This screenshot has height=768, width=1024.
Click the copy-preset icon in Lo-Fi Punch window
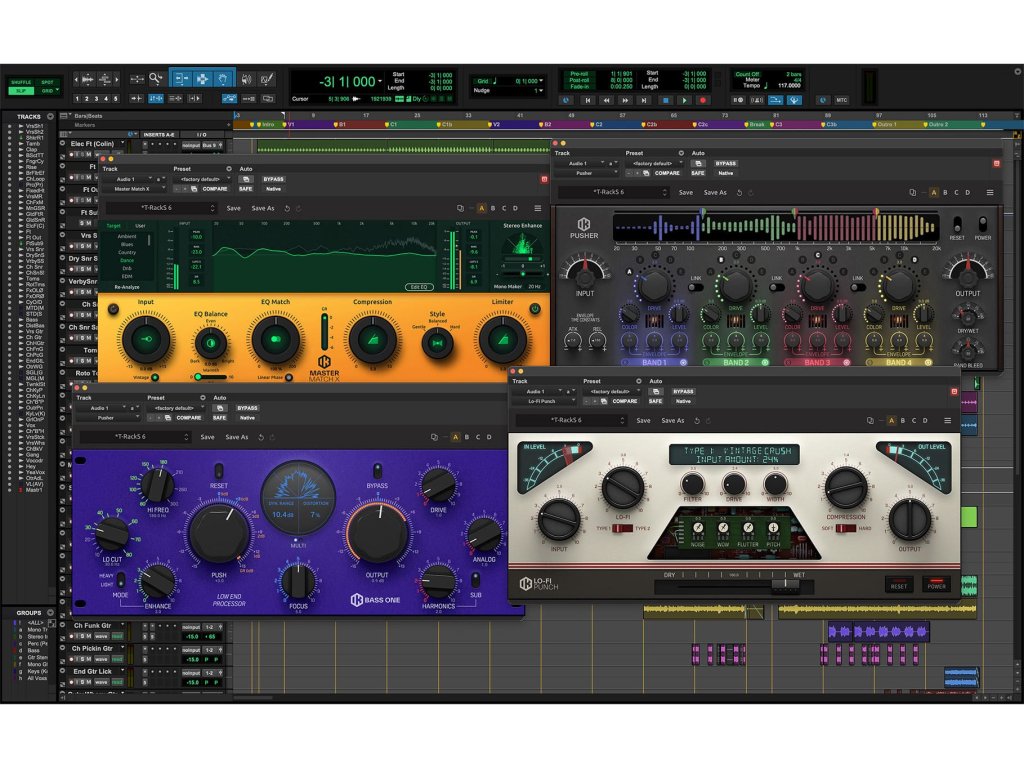point(870,421)
